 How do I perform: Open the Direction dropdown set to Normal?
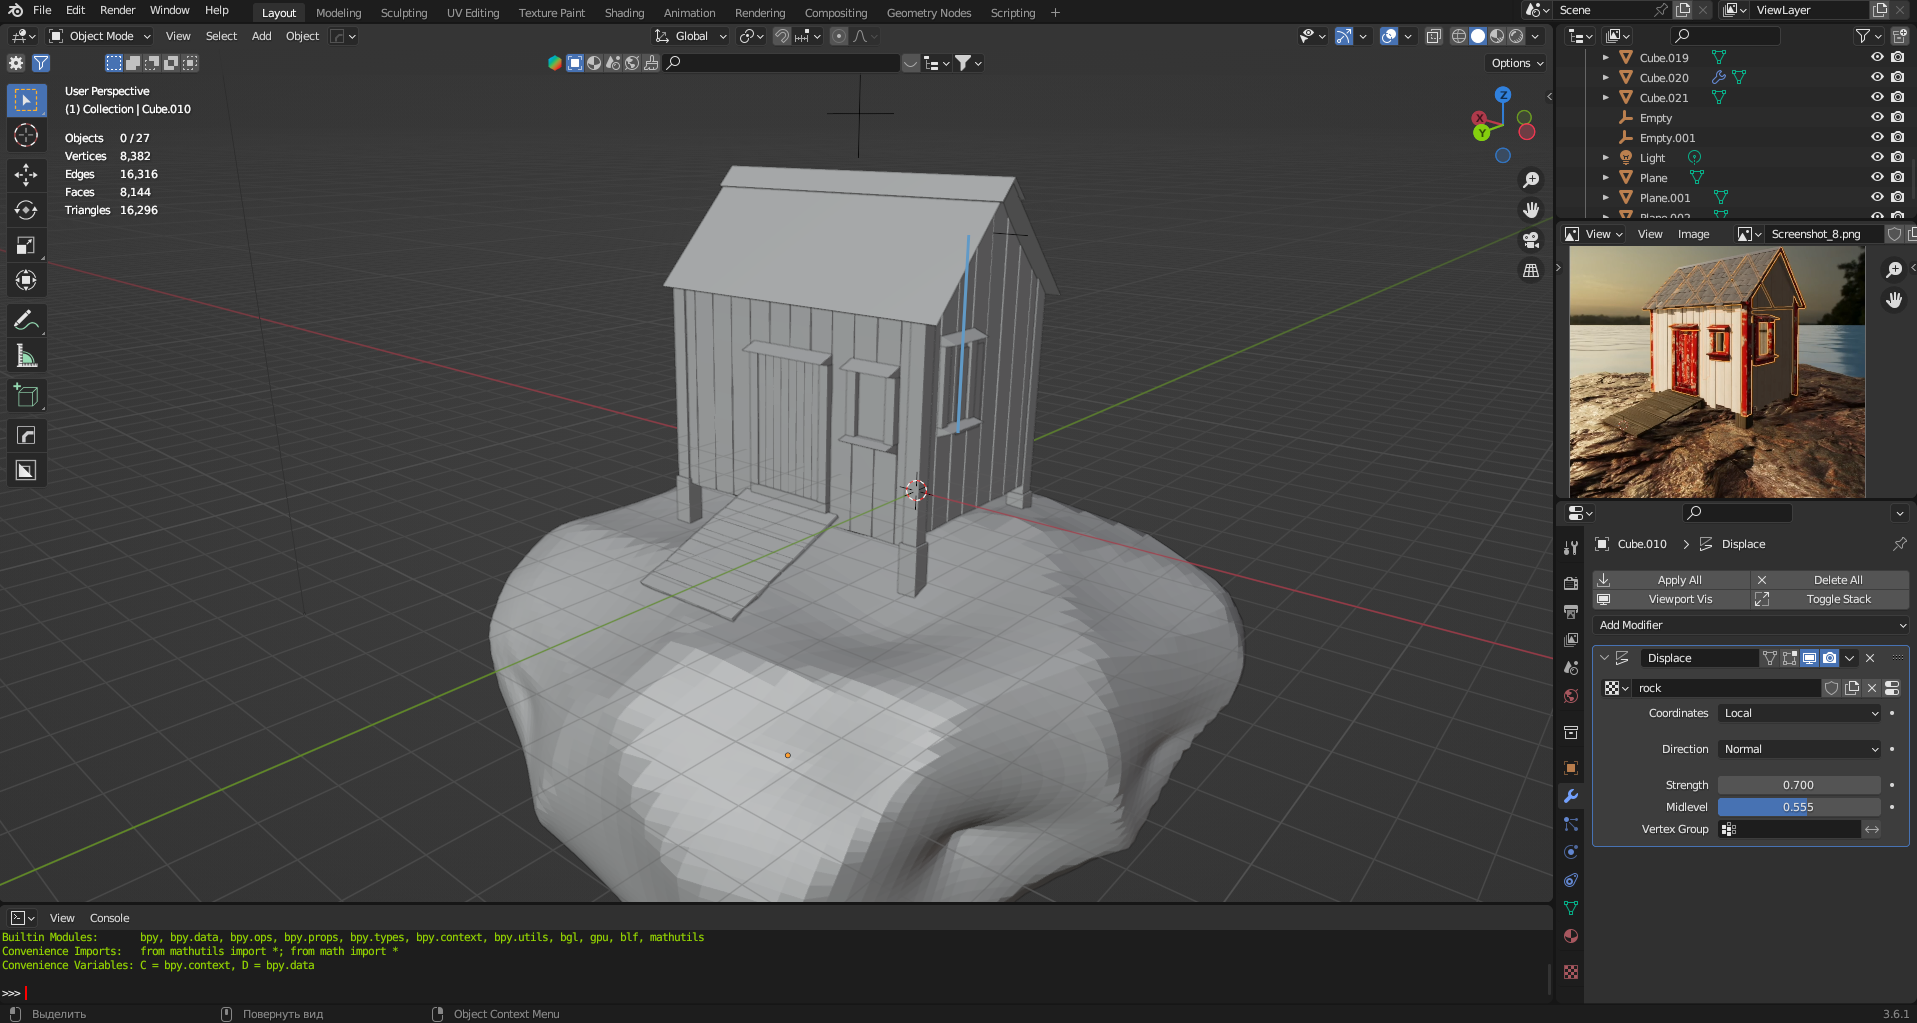(x=1800, y=749)
